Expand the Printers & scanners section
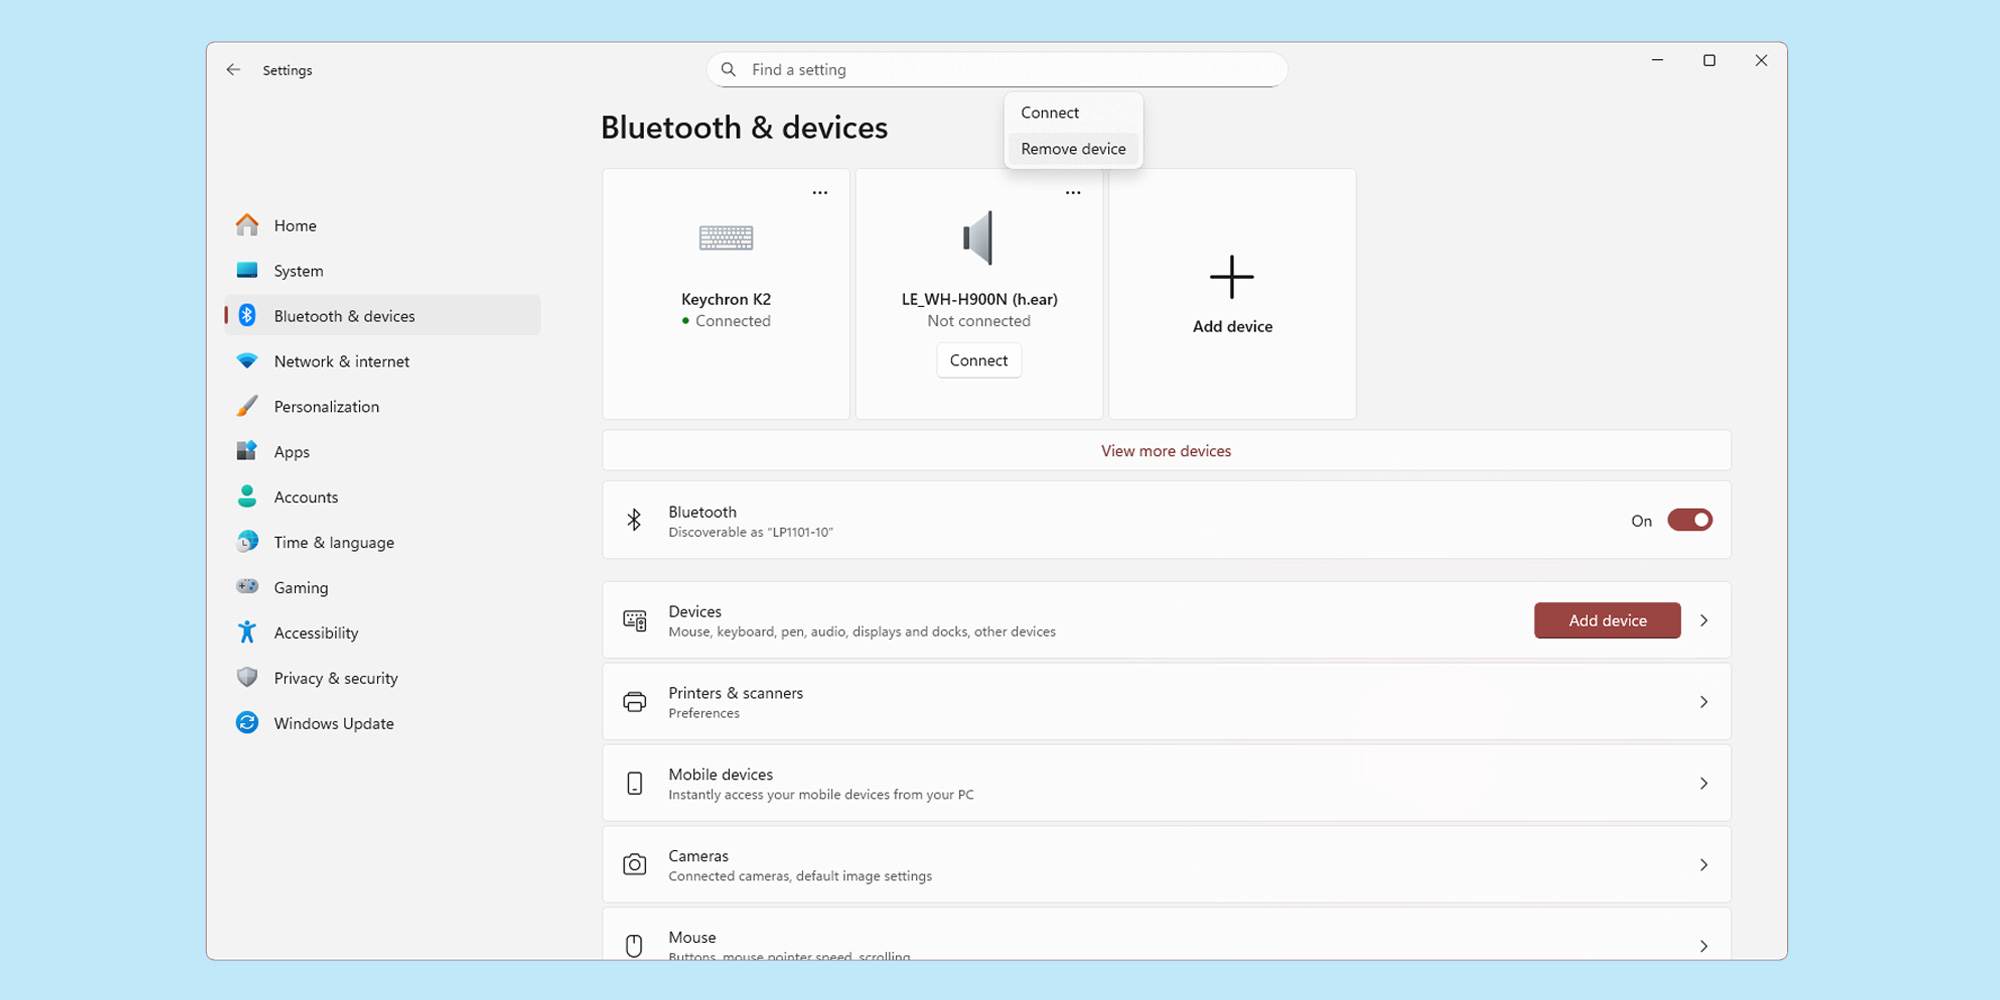 pyautogui.click(x=1704, y=701)
